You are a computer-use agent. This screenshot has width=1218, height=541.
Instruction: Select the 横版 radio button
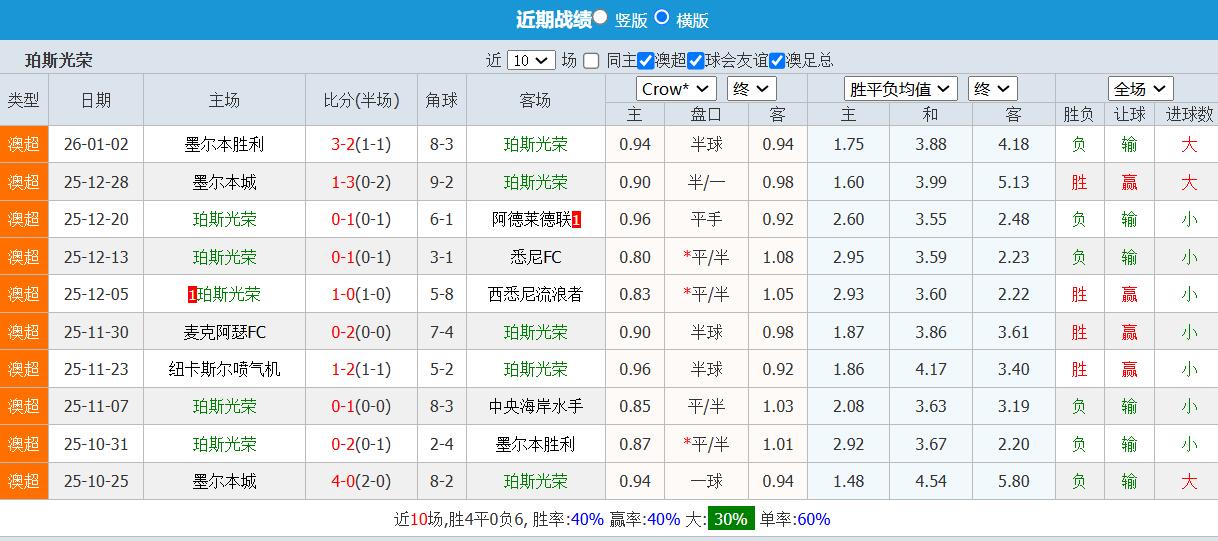coord(662,17)
